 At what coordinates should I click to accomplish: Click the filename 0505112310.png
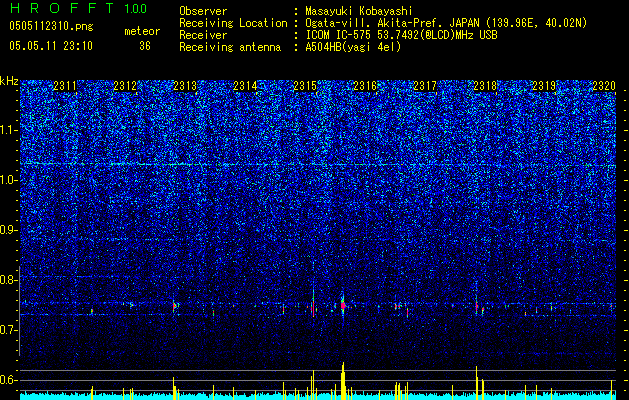tap(51, 26)
